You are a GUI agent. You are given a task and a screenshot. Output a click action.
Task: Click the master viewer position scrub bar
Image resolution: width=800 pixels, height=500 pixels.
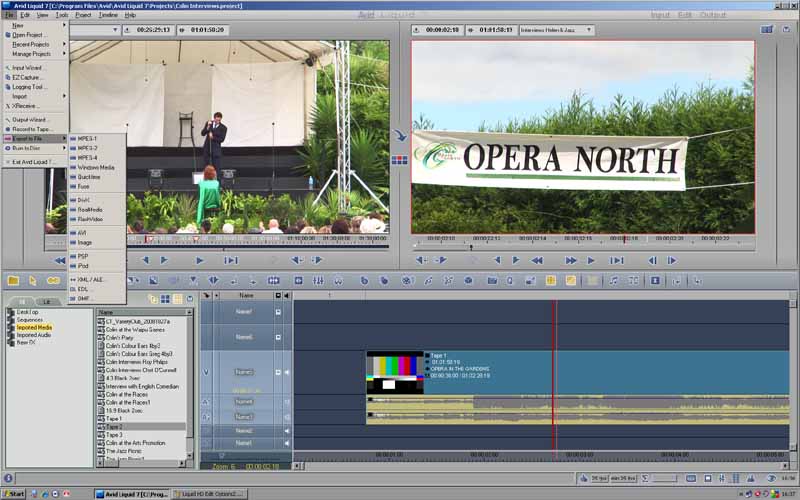582,247
